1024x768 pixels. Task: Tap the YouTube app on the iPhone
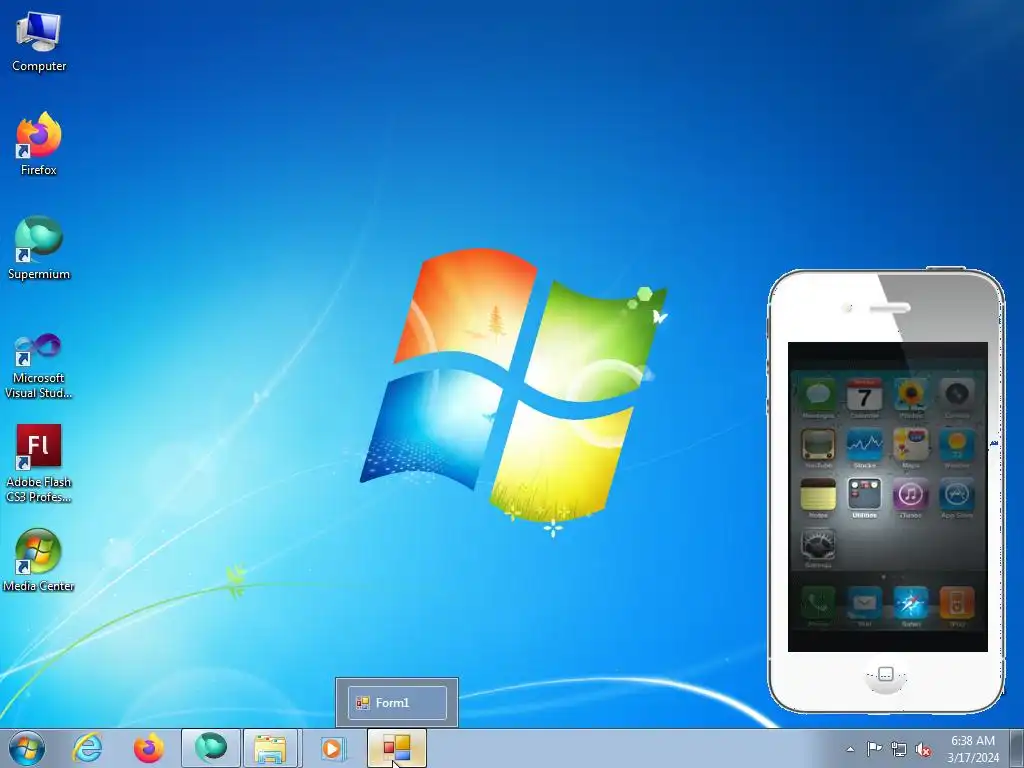tap(818, 446)
